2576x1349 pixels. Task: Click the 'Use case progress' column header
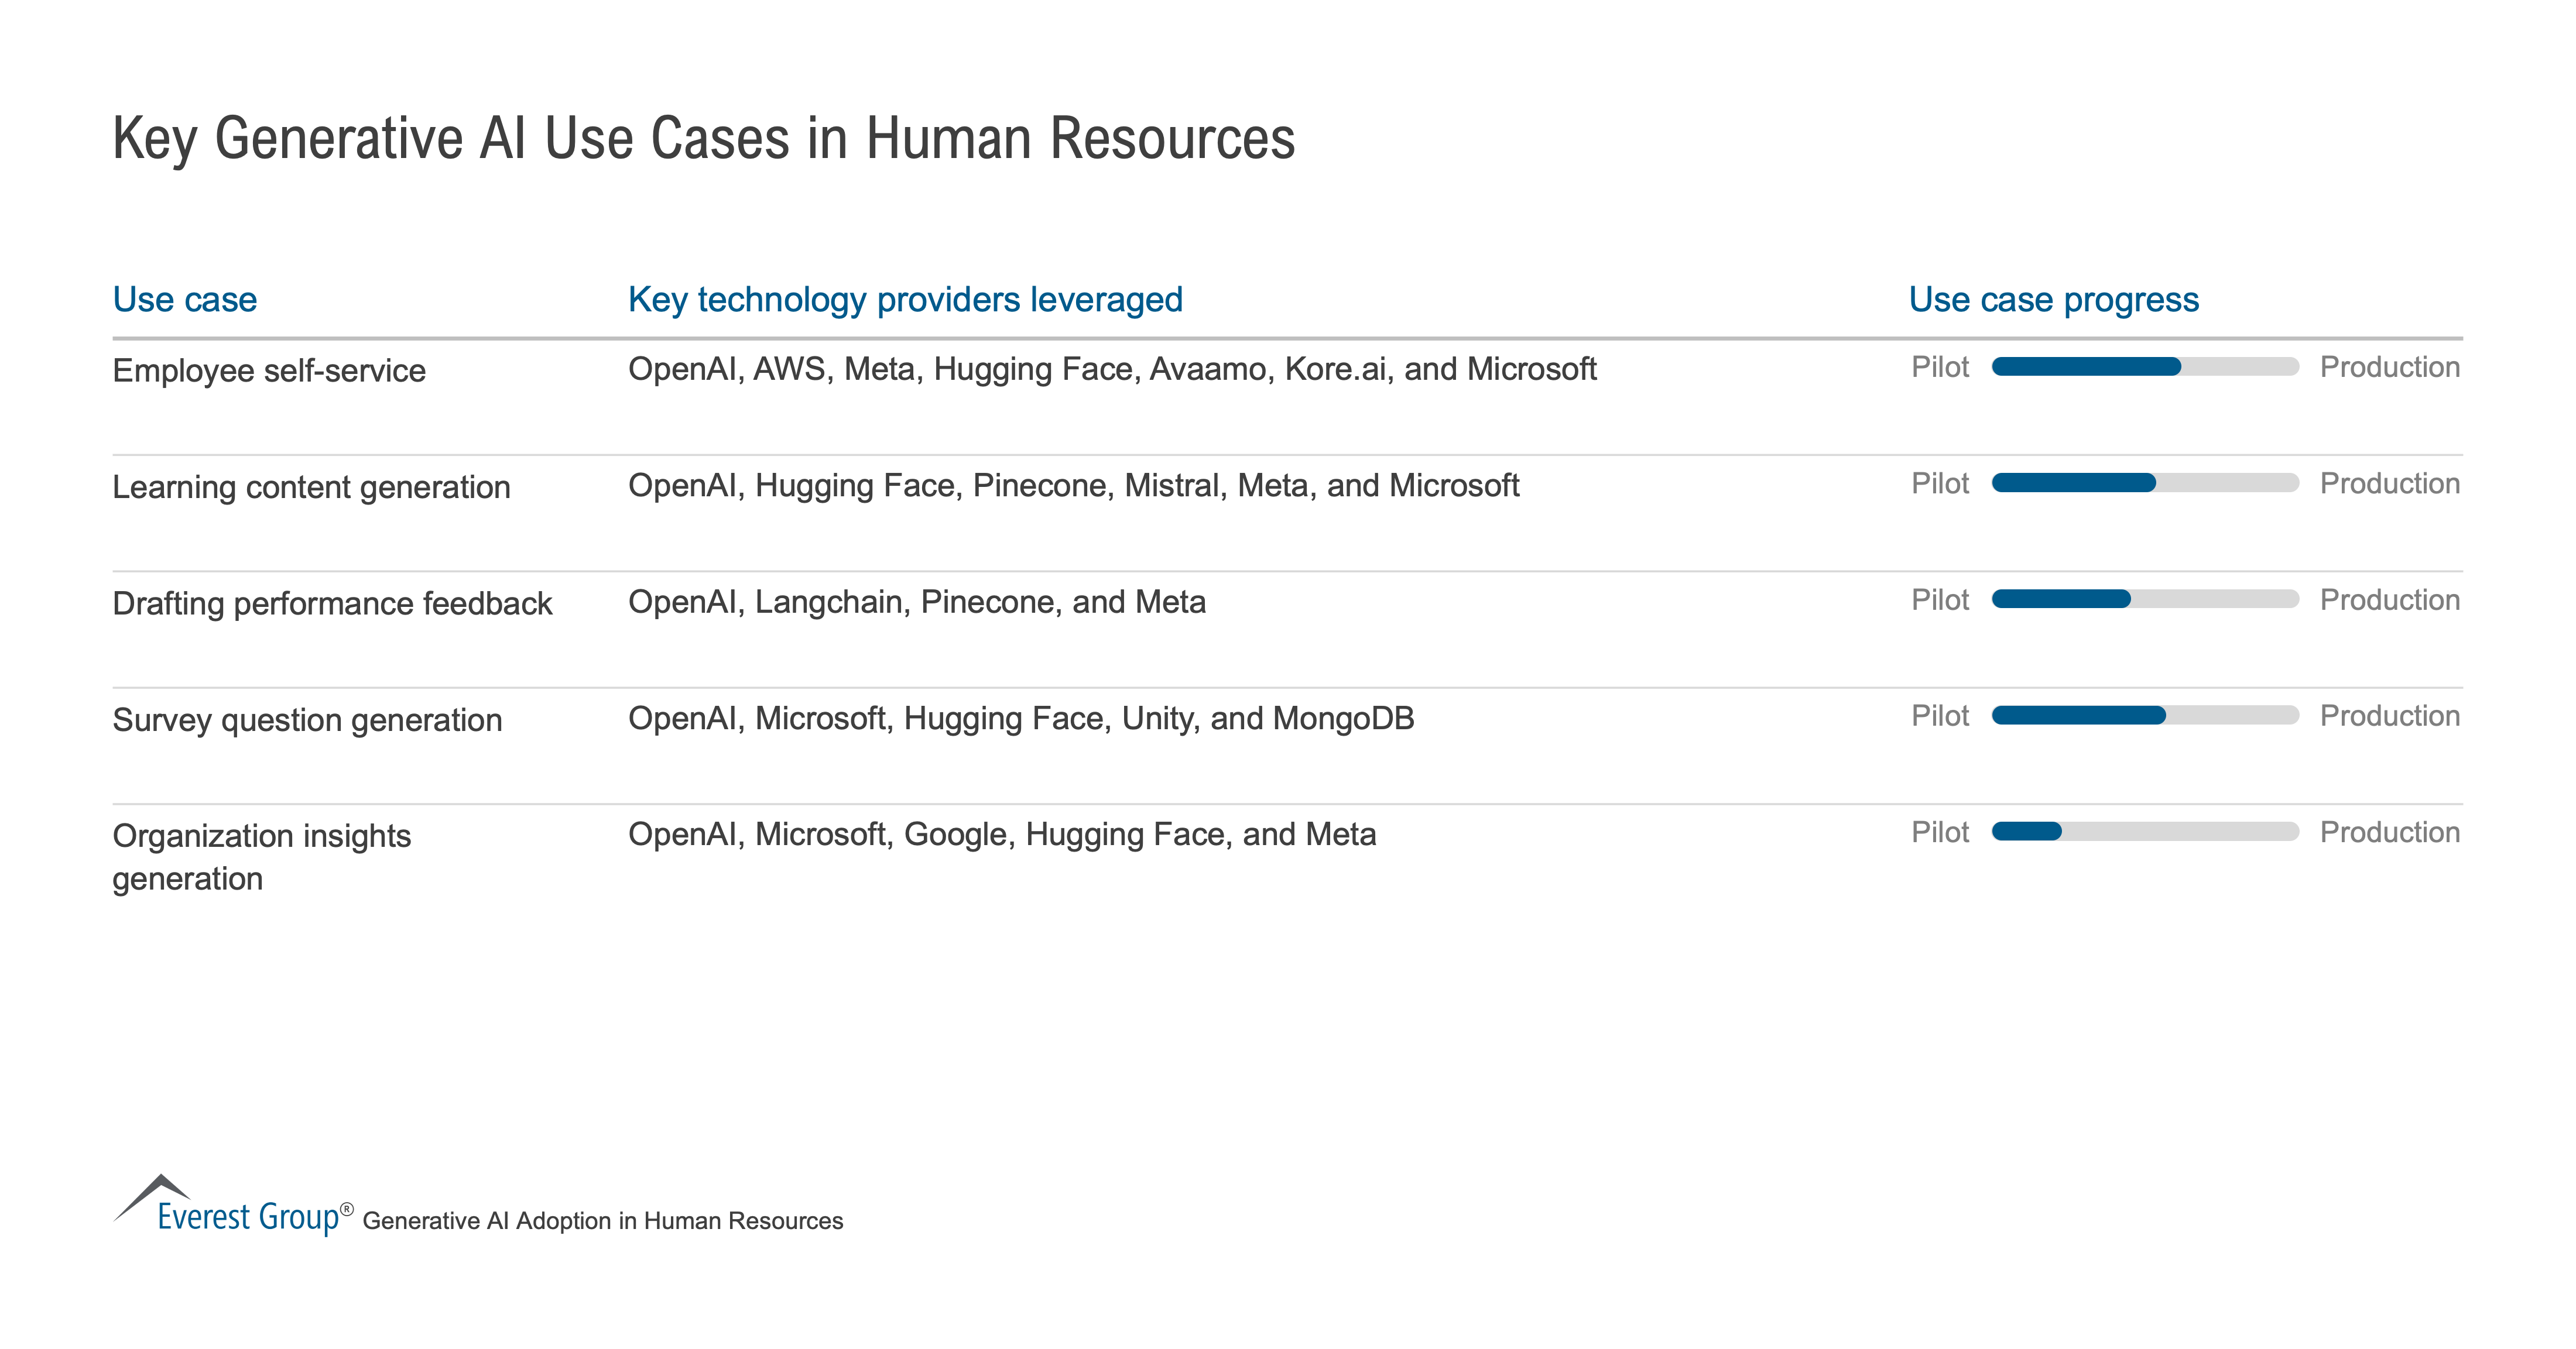pos(2053,300)
